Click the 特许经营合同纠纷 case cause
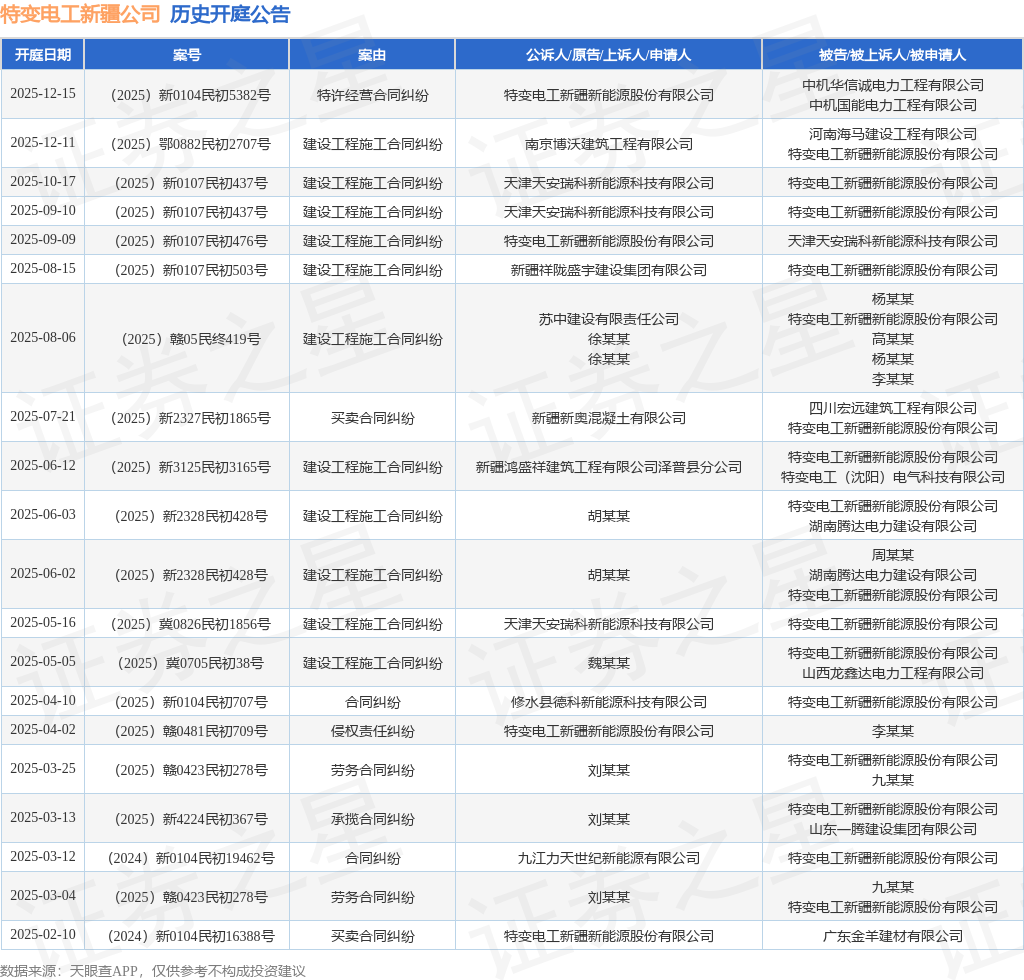This screenshot has height=980, width=1024. (x=372, y=95)
